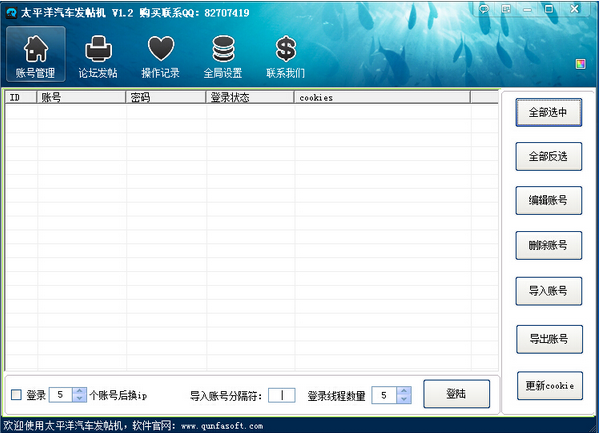The height and width of the screenshot is (433, 600).
Task: Click the www.qunfasoft.com status bar text
Action: tap(222, 426)
